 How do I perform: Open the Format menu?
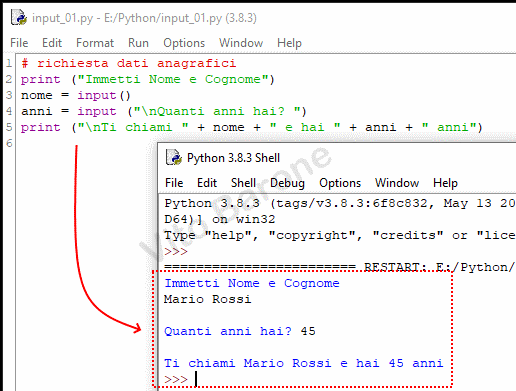[x=95, y=43]
